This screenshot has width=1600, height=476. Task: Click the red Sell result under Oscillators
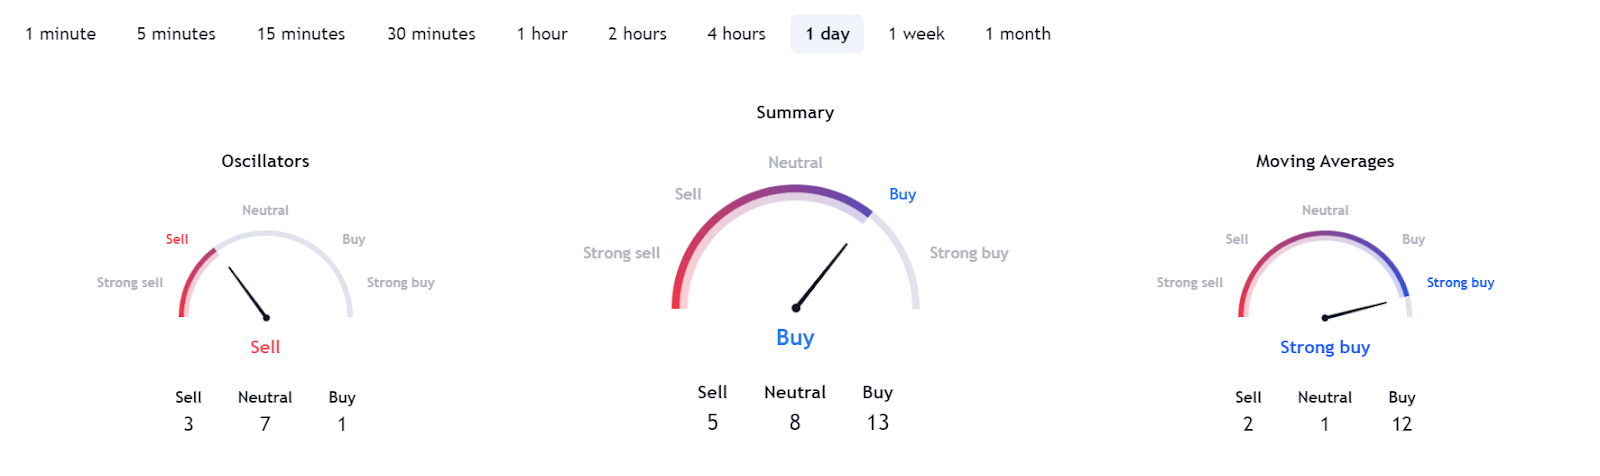pos(265,347)
